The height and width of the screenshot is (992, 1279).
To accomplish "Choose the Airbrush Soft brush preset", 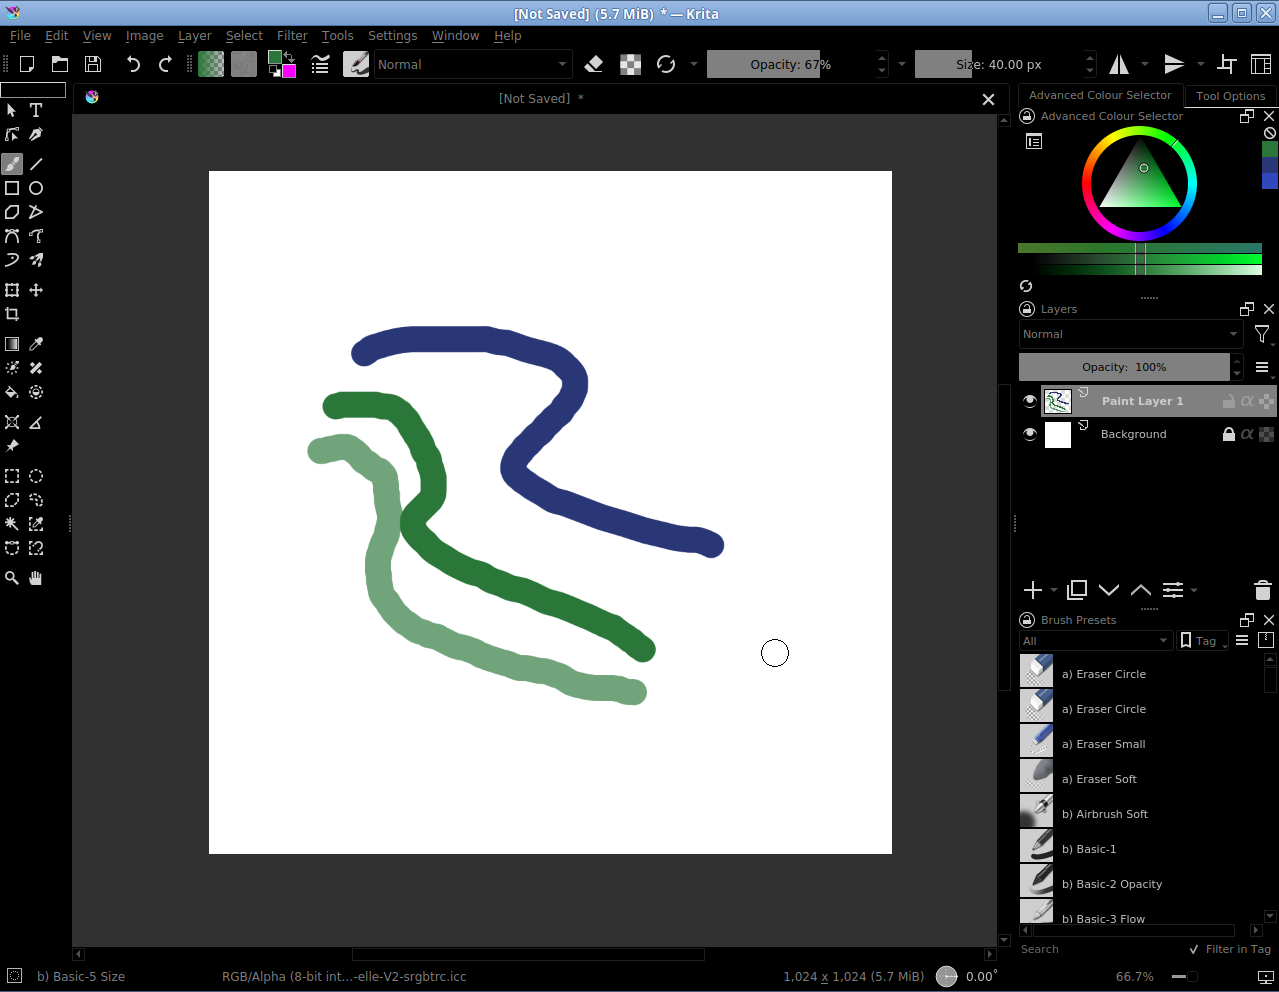I will pos(1111,814).
